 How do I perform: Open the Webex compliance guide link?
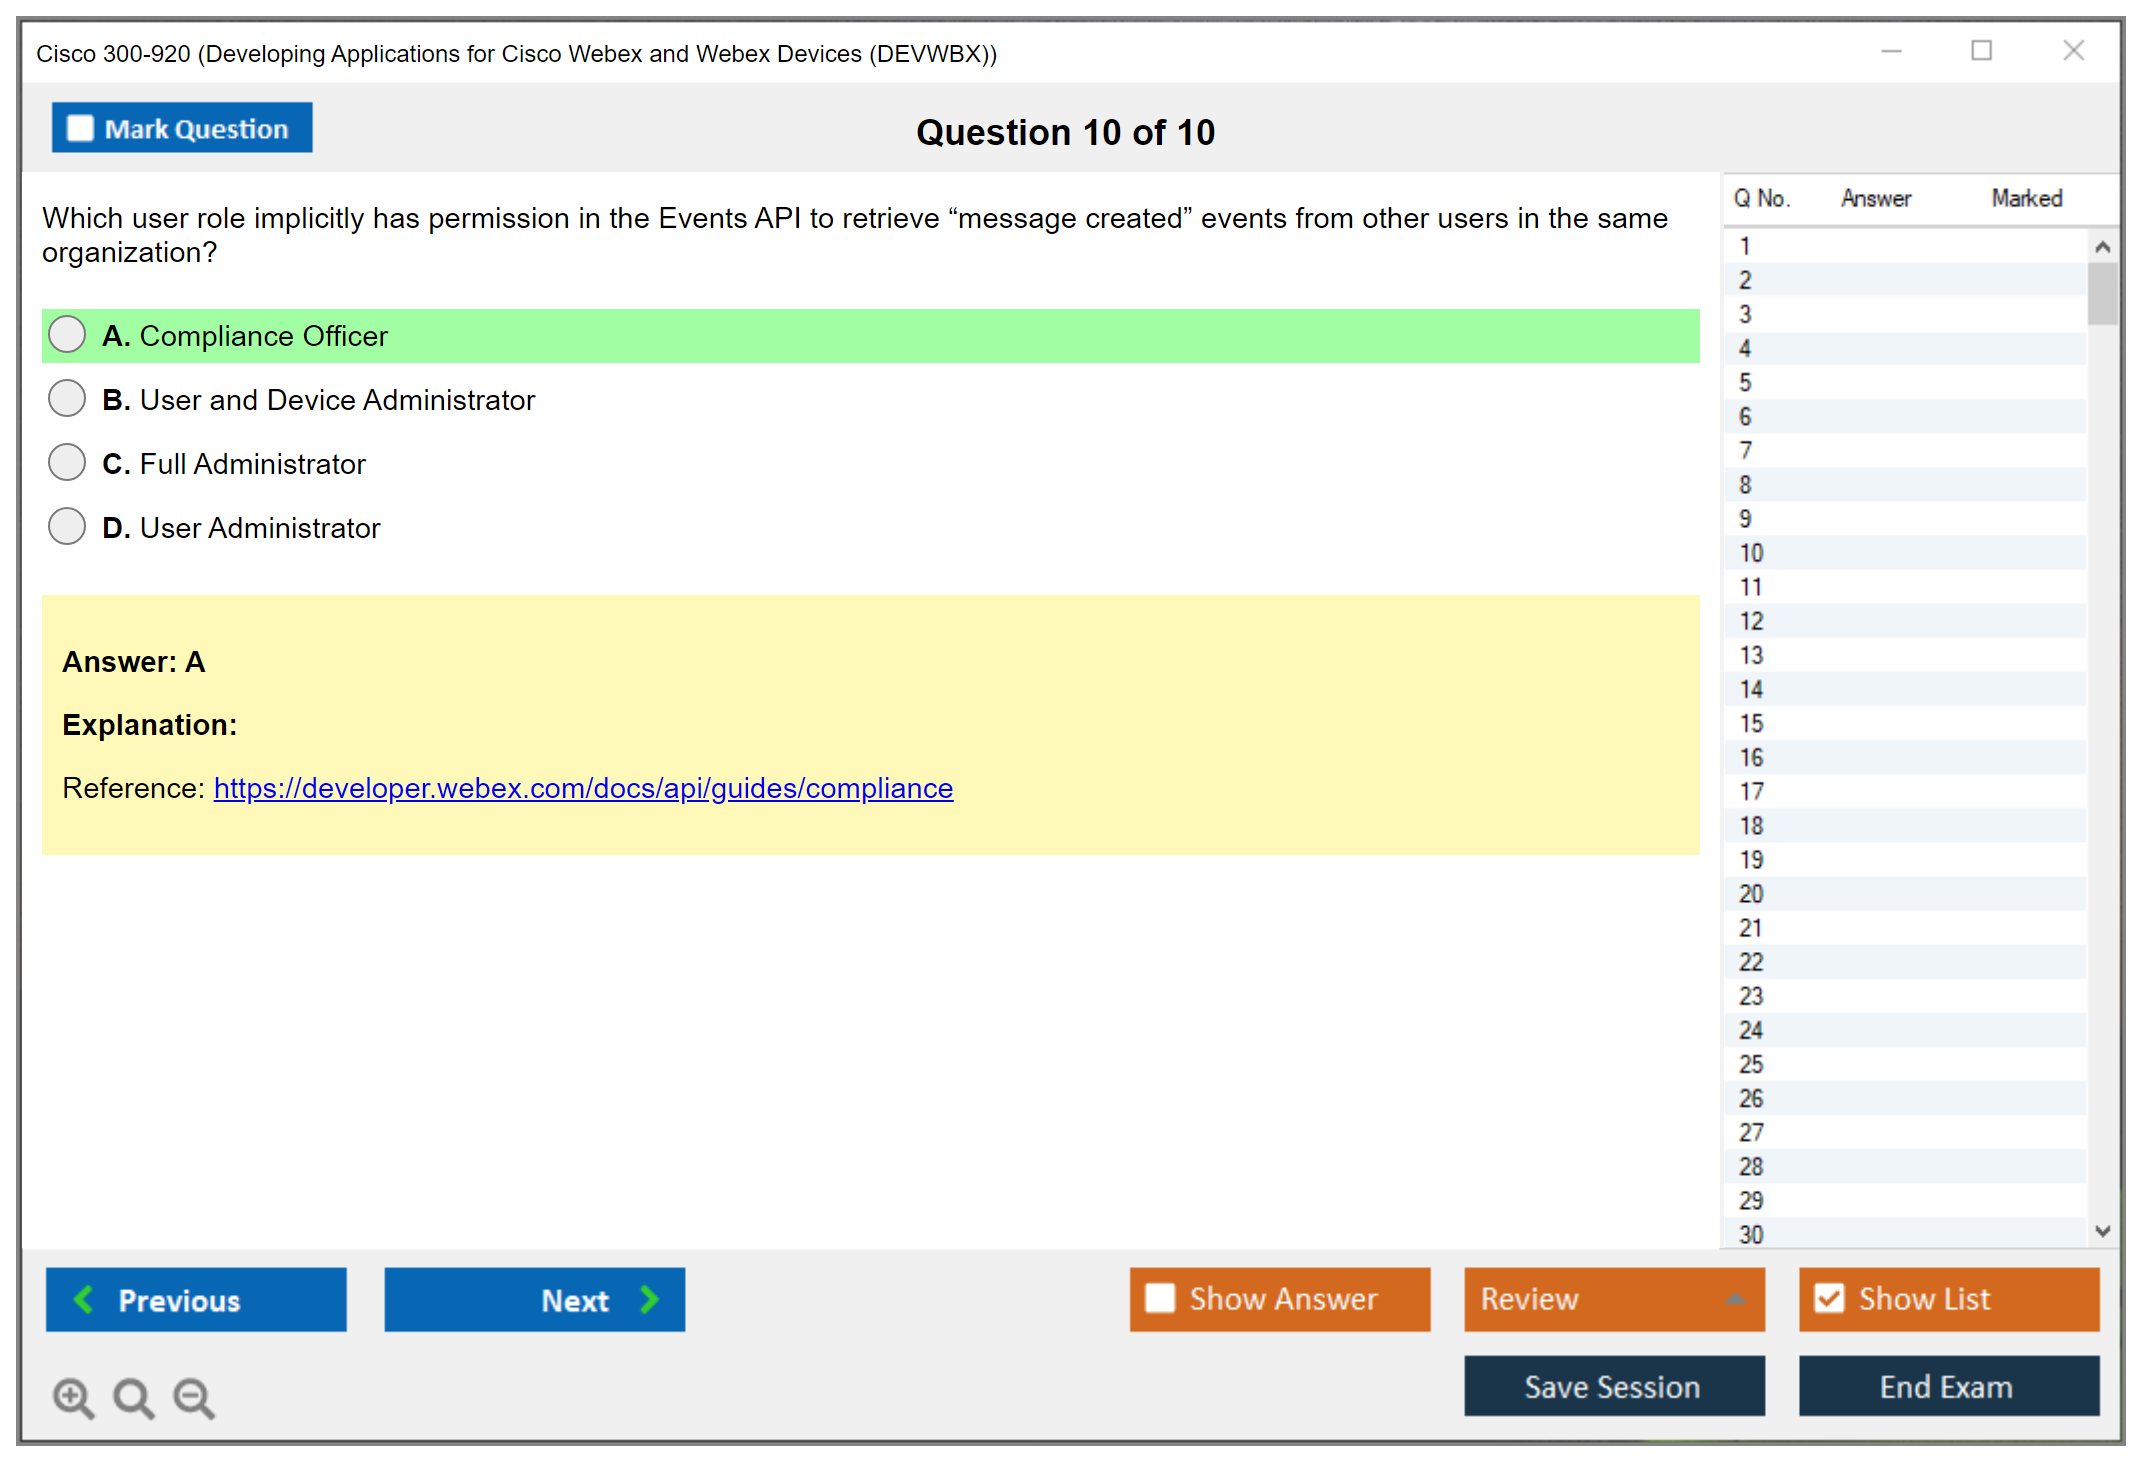[583, 788]
